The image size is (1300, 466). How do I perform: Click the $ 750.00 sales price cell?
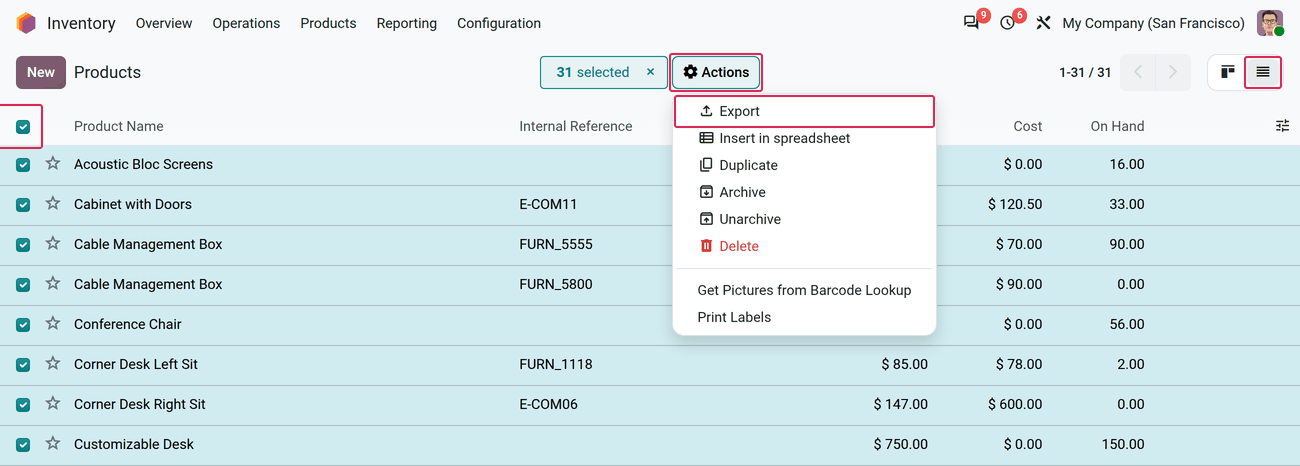(x=900, y=444)
